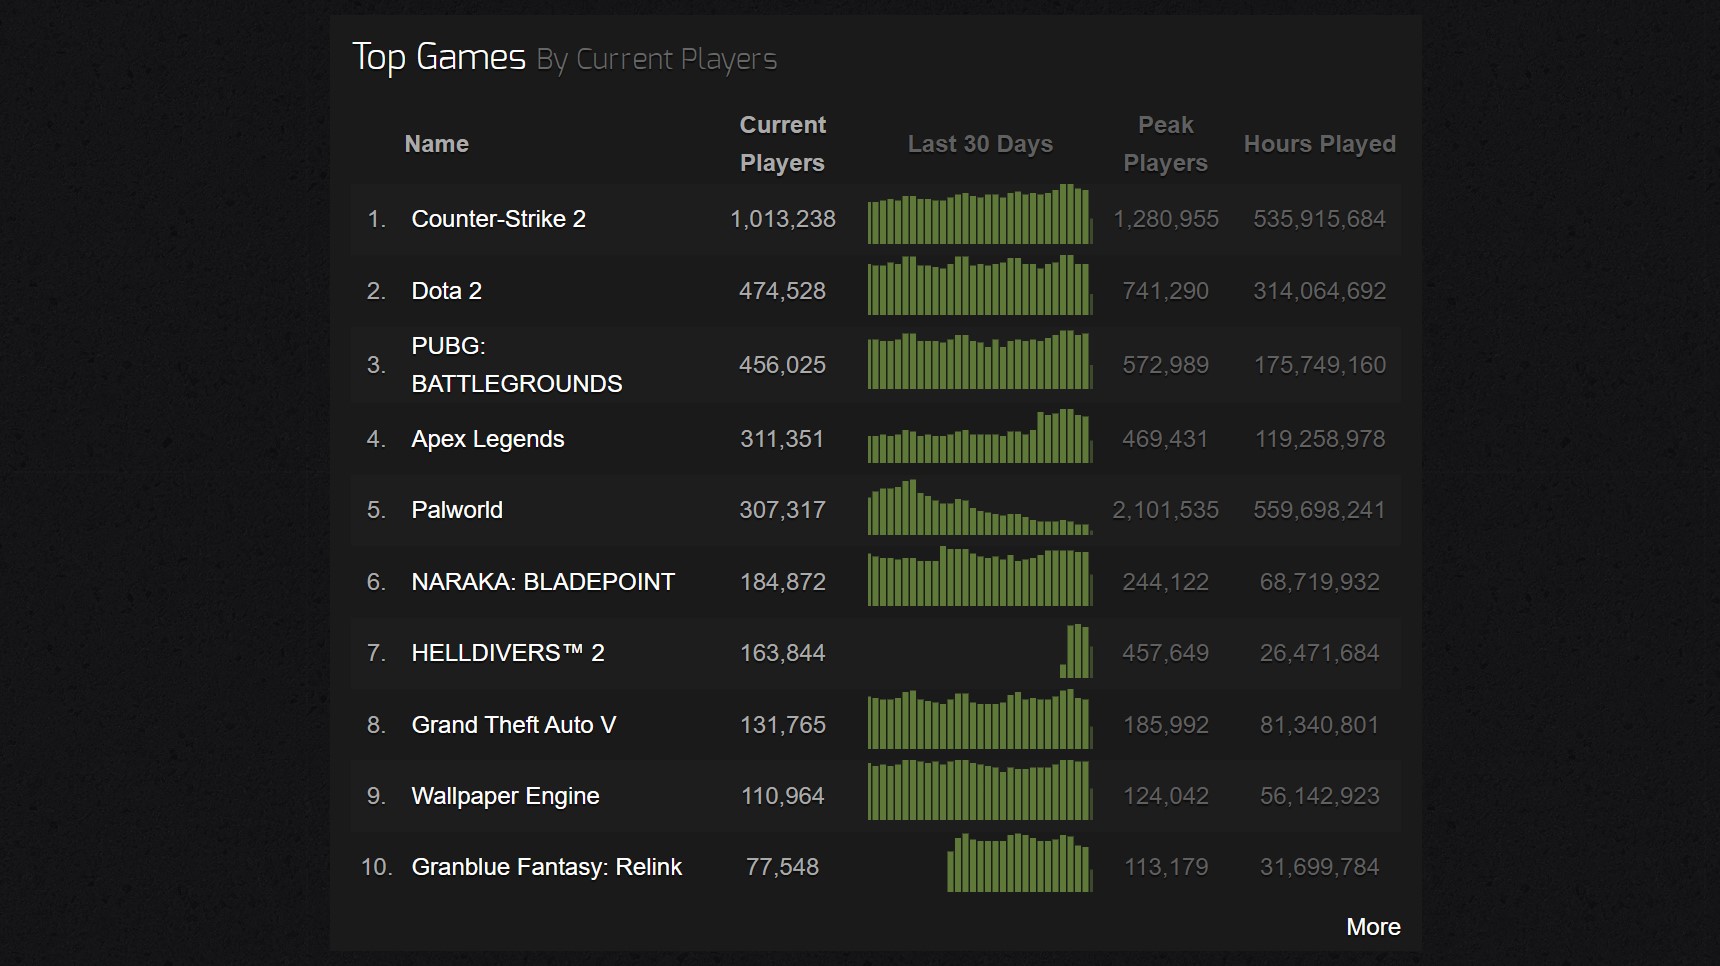The width and height of the screenshot is (1720, 966).
Task: Select peak players value 244,122
Action: click(1165, 582)
